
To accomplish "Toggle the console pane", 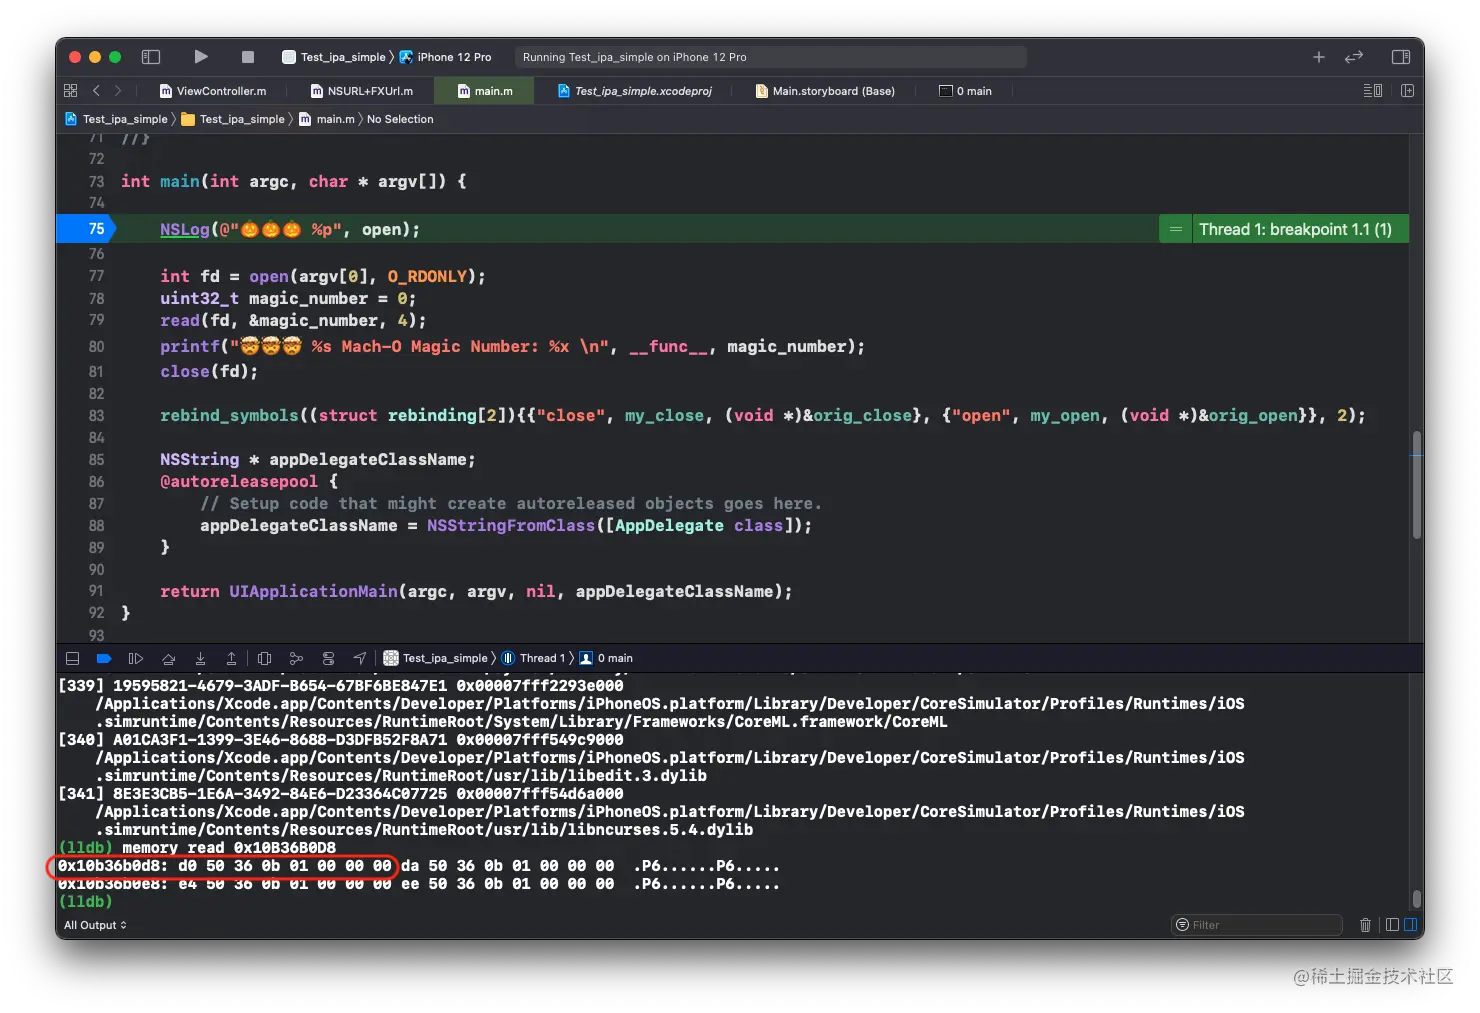I will (1410, 925).
